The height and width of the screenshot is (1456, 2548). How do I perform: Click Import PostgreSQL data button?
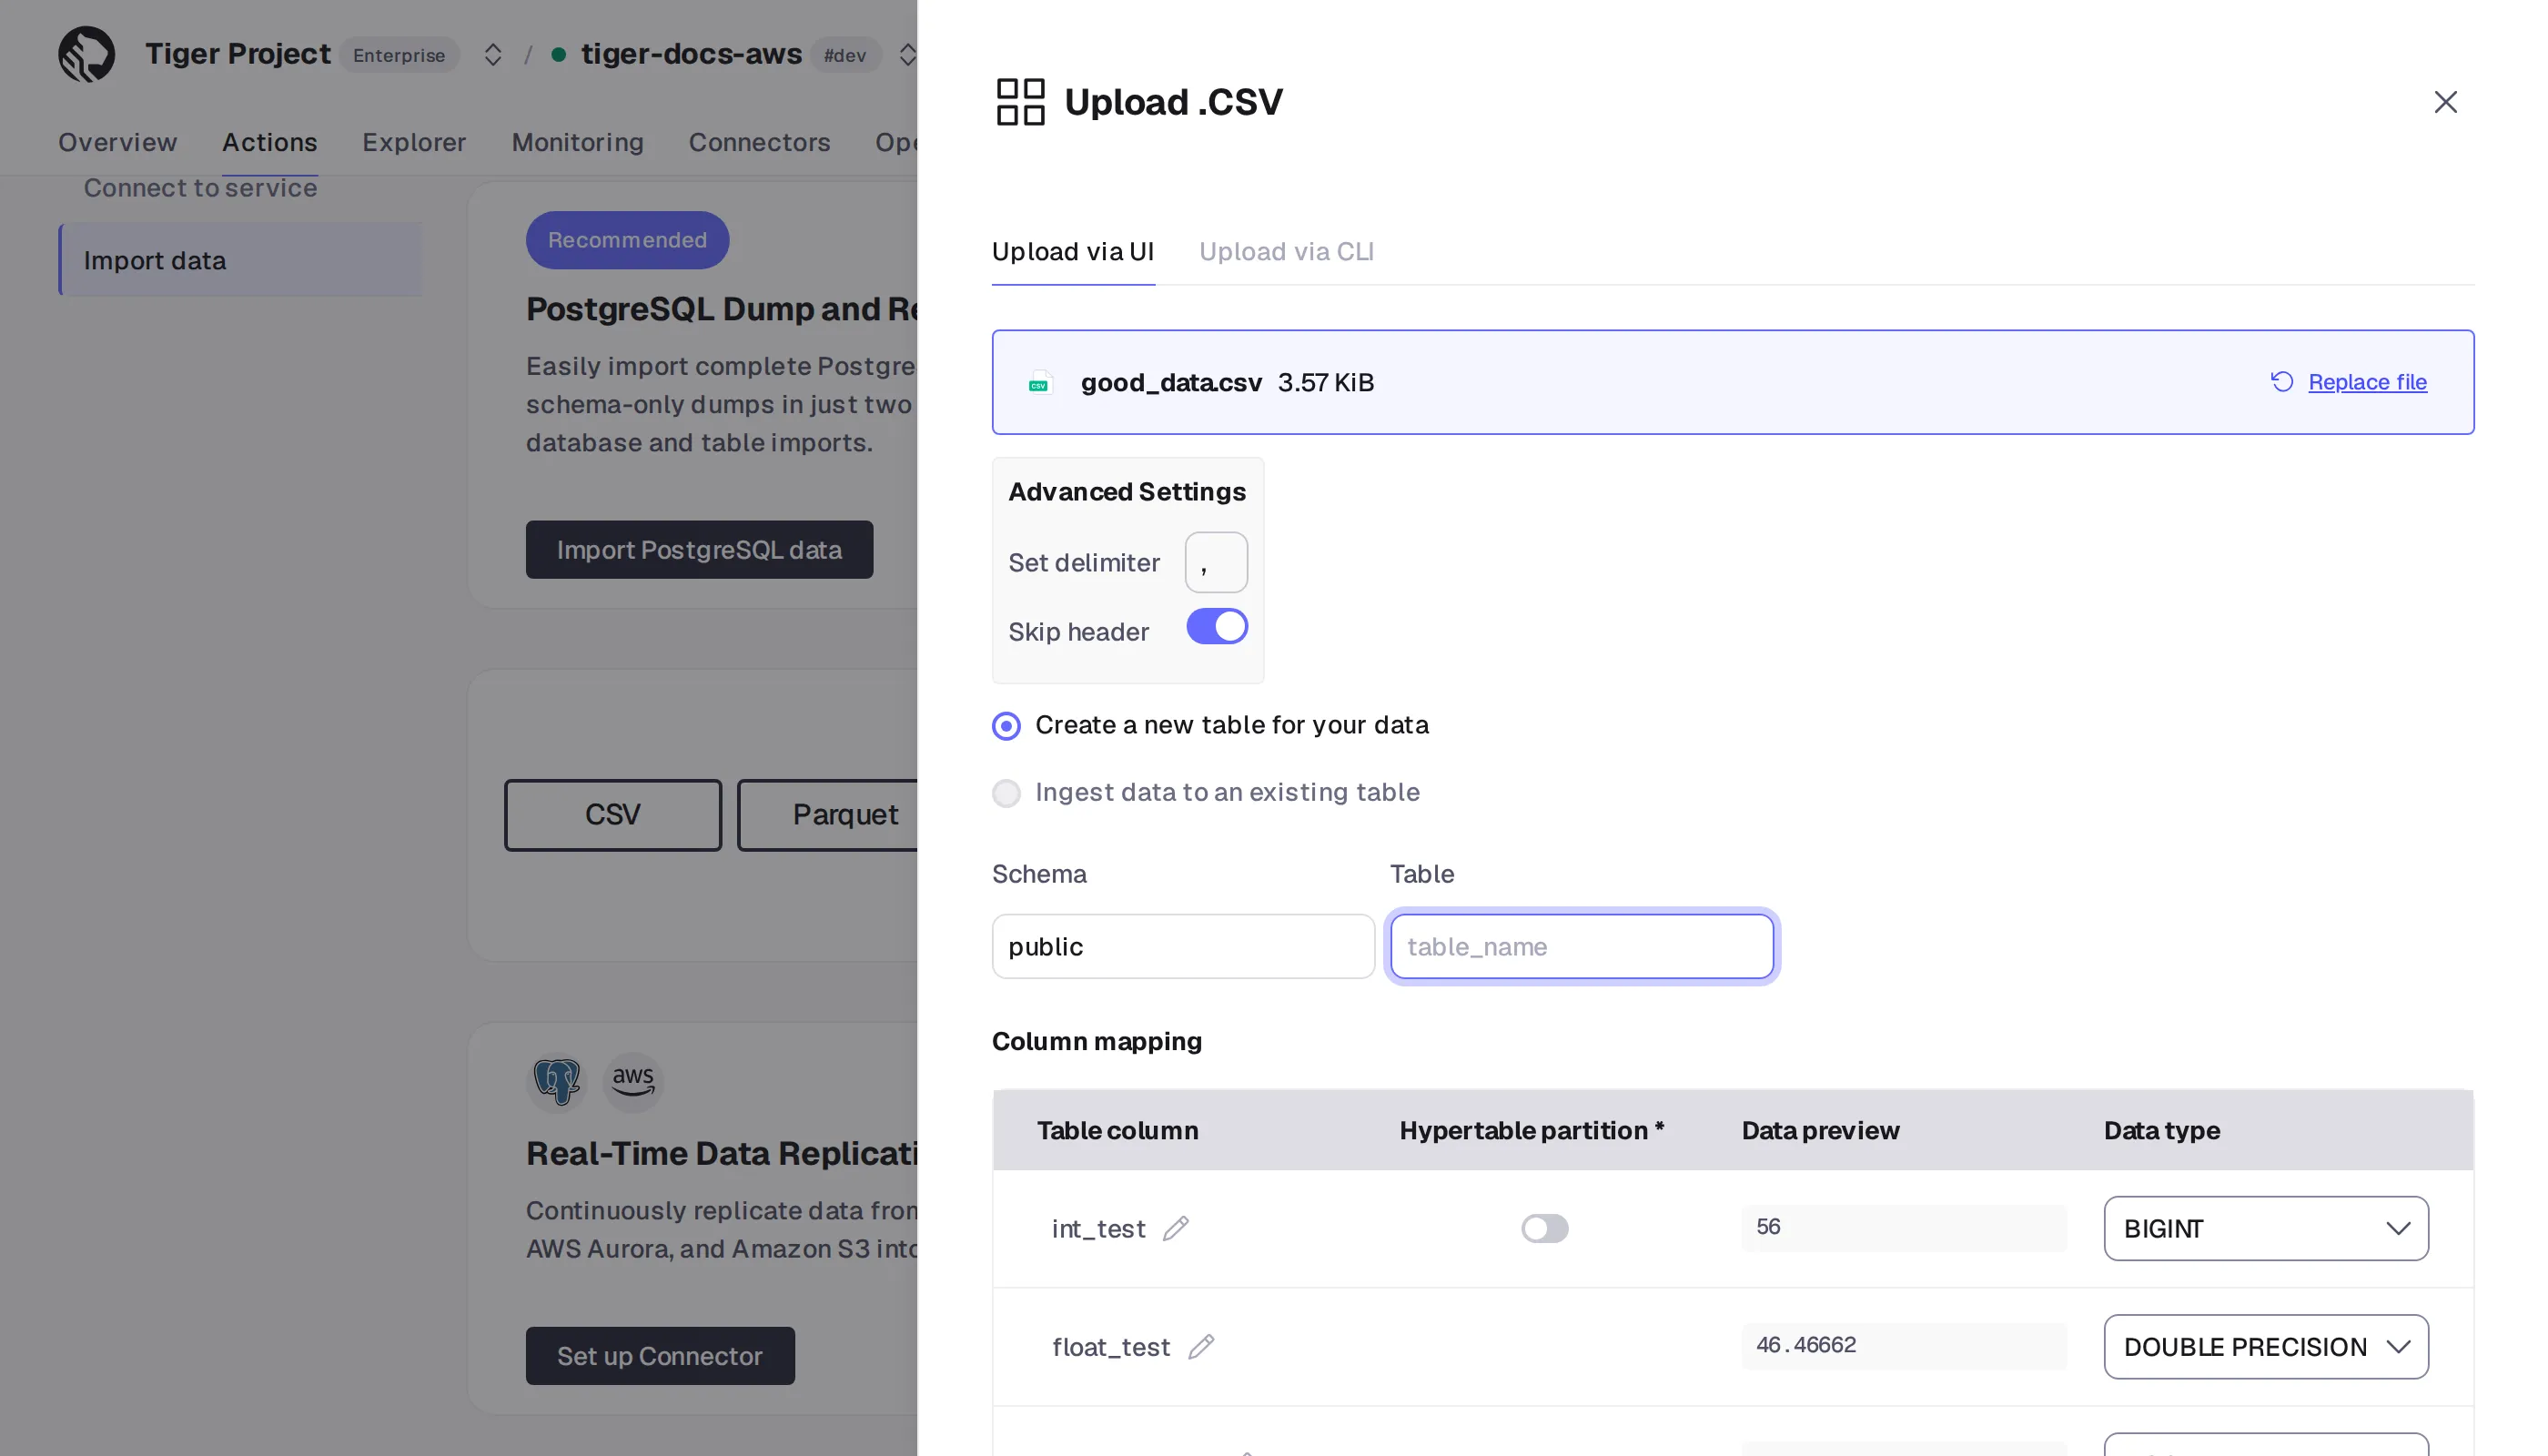pyautogui.click(x=699, y=550)
